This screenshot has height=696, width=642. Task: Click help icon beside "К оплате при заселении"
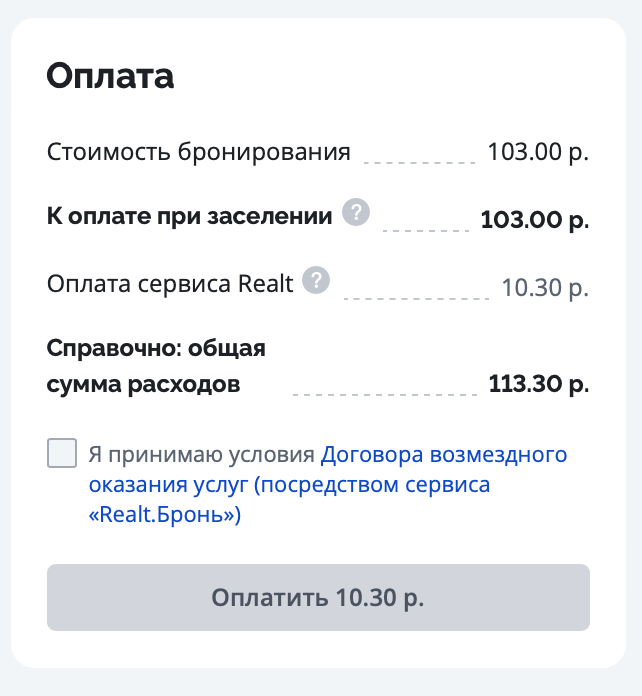(x=356, y=213)
